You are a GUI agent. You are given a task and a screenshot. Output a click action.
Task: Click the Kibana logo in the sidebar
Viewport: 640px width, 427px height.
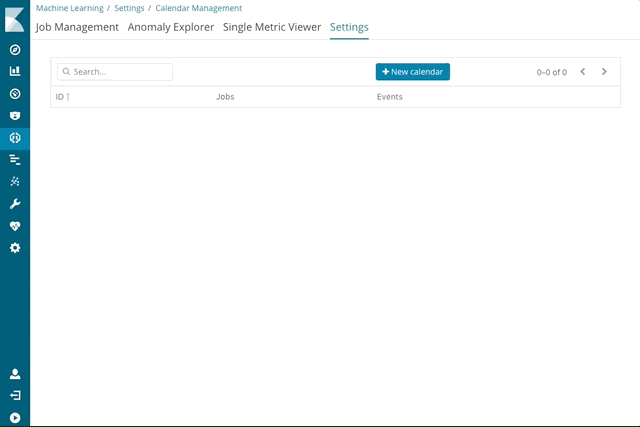pos(15,19)
